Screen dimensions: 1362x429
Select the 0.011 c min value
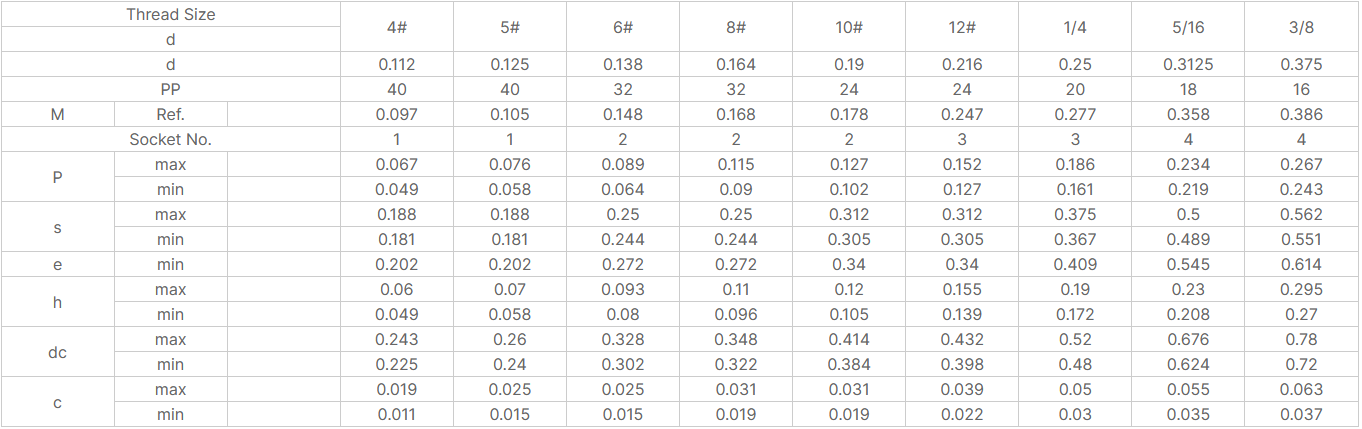396,415
